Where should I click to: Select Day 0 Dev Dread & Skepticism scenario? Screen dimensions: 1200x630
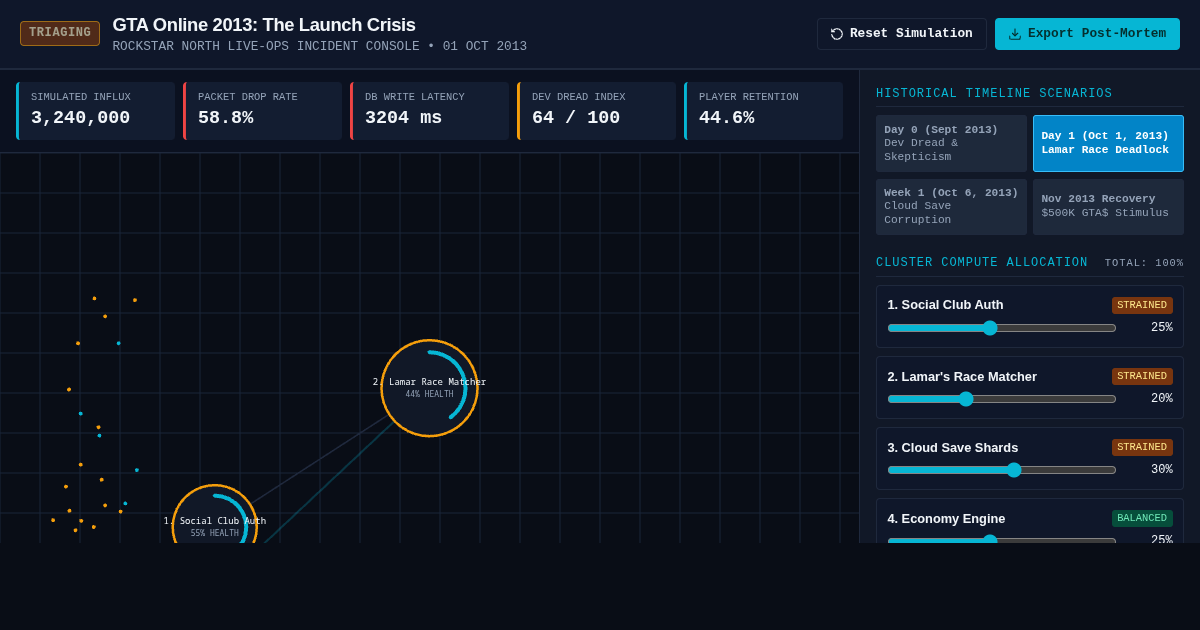(x=951, y=143)
